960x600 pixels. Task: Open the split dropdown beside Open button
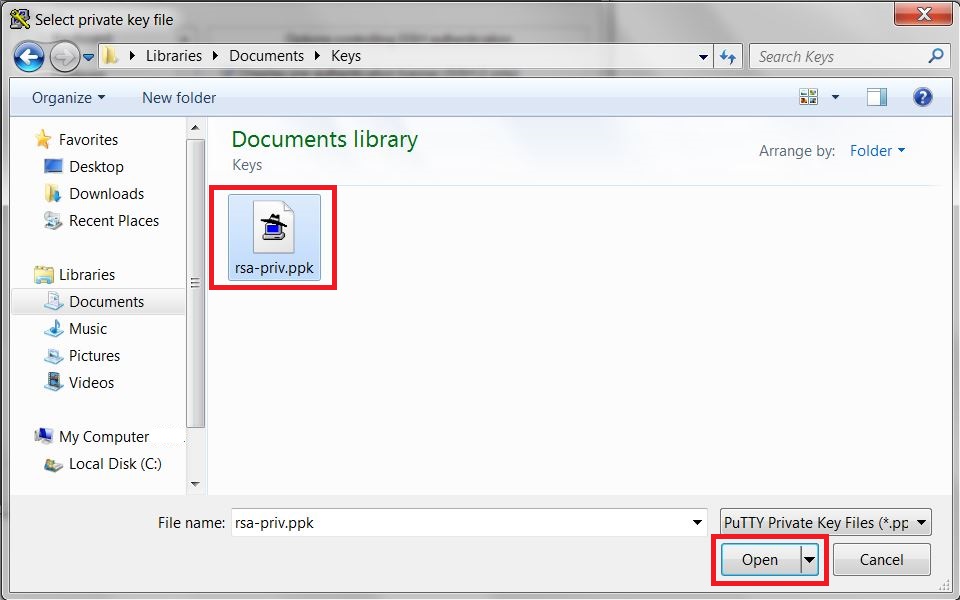click(x=809, y=559)
